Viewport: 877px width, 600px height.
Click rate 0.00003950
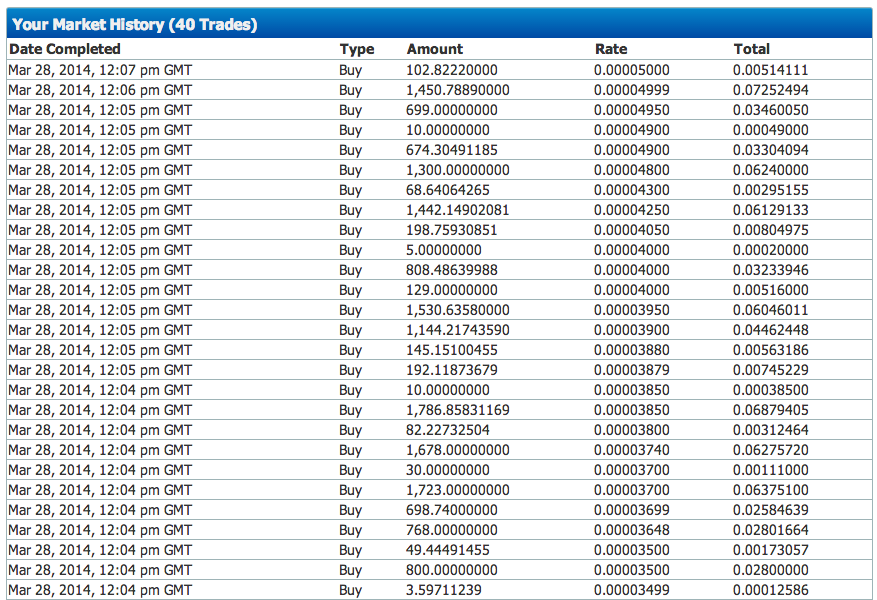click(x=632, y=310)
